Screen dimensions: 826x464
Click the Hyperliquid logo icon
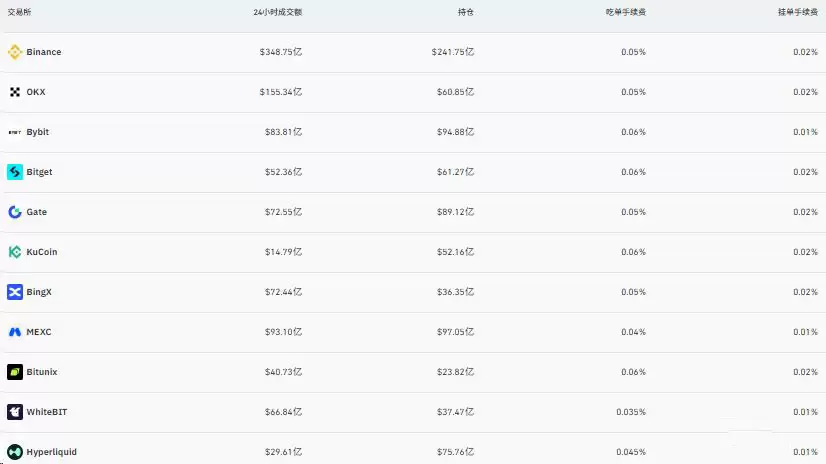coord(15,451)
